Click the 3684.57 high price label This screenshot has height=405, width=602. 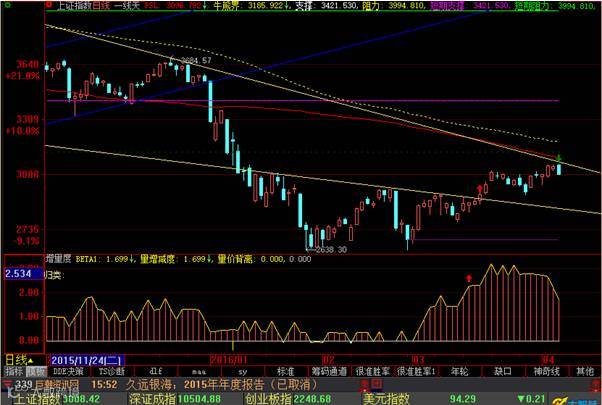tap(196, 60)
